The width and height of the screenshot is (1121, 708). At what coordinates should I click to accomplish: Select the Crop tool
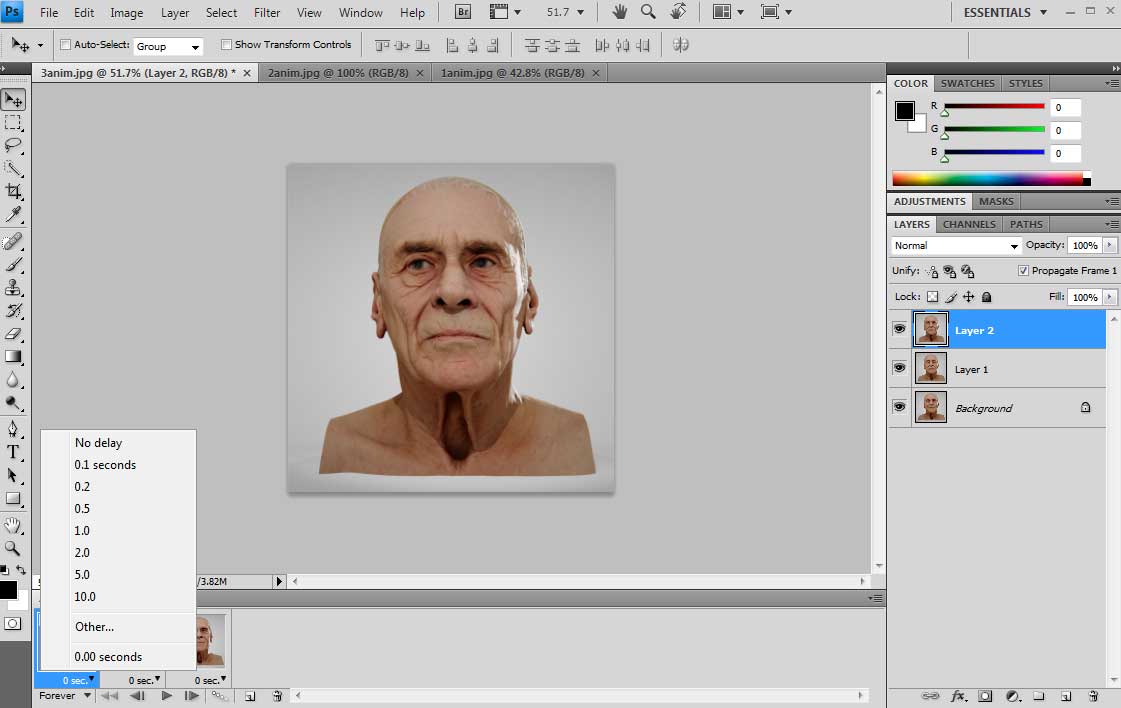click(x=13, y=190)
